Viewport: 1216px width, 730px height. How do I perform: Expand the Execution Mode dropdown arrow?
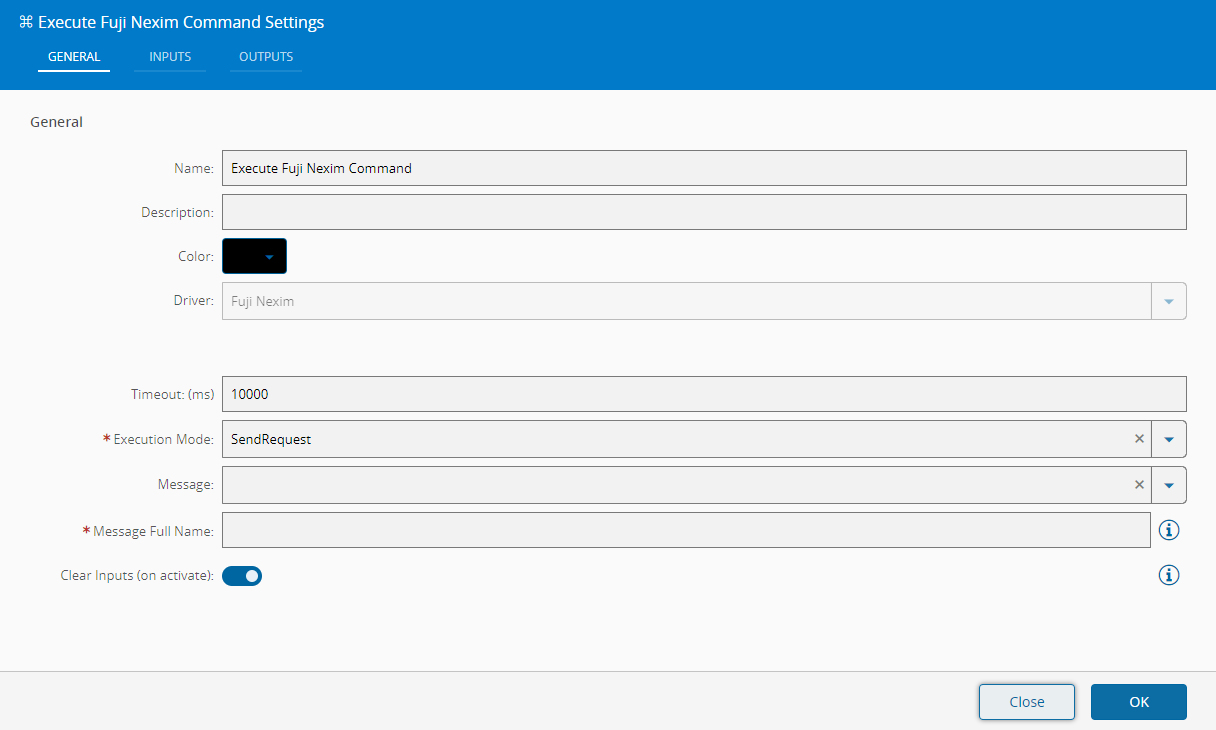[x=1169, y=439]
